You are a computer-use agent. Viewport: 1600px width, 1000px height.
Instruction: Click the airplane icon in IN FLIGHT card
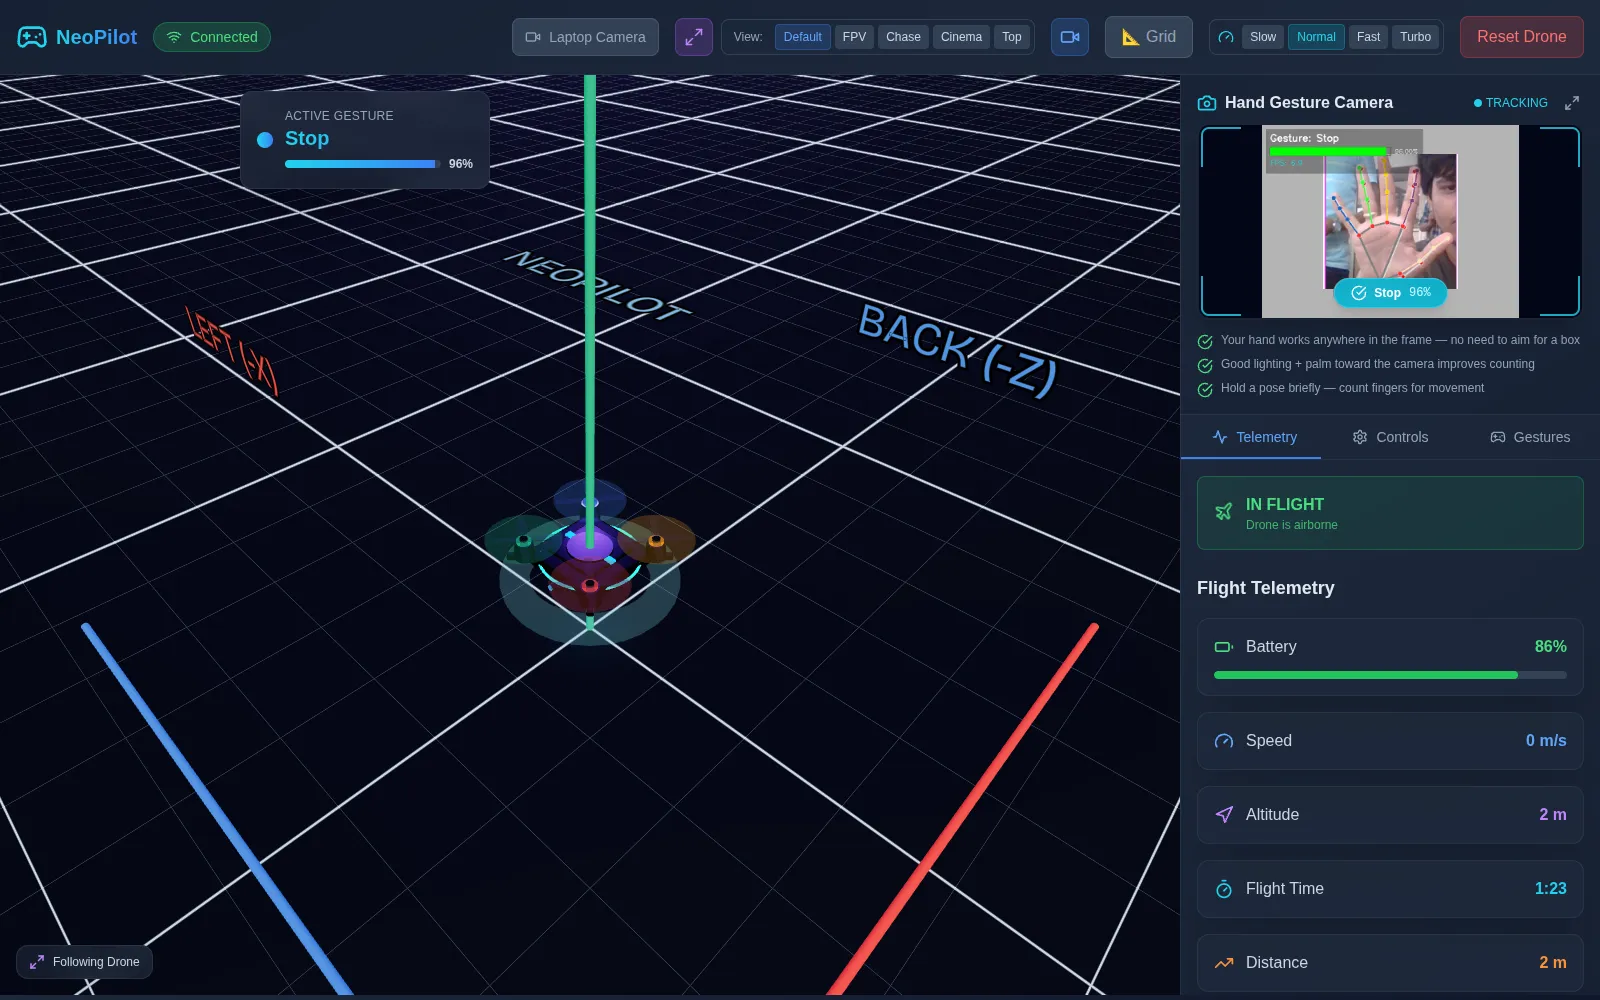(x=1224, y=512)
